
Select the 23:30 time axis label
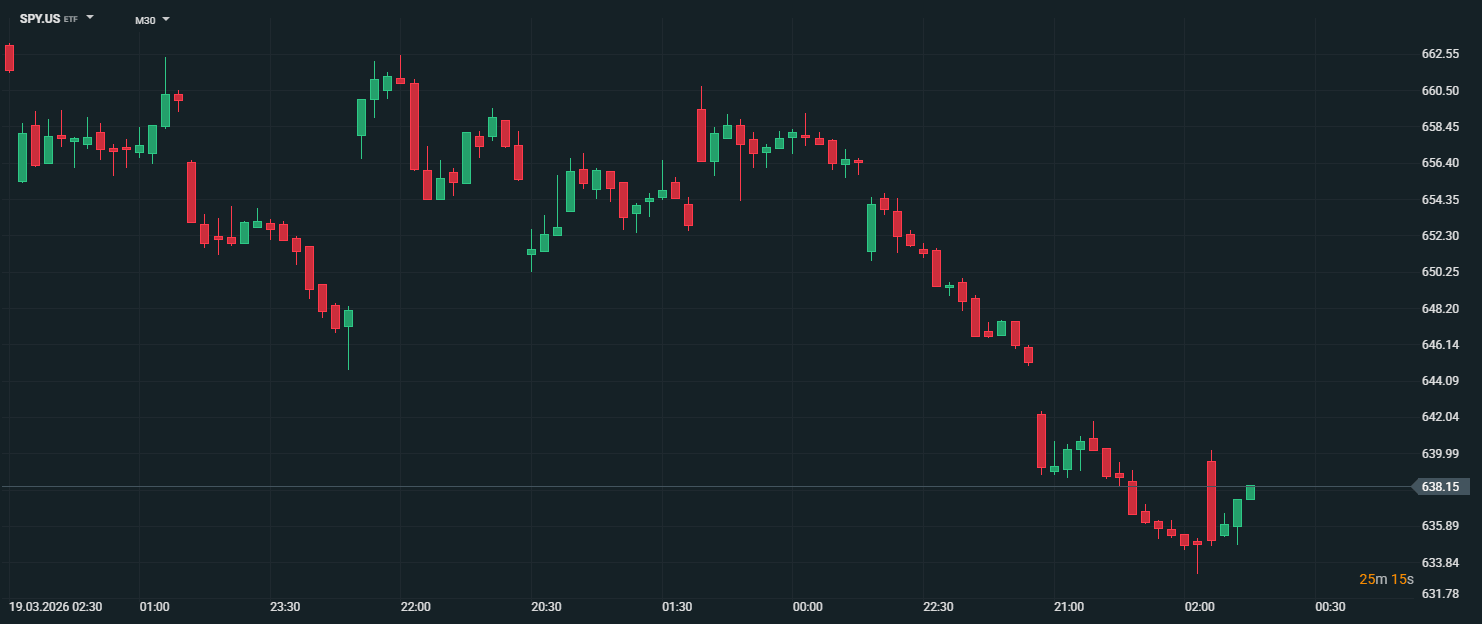pos(285,607)
